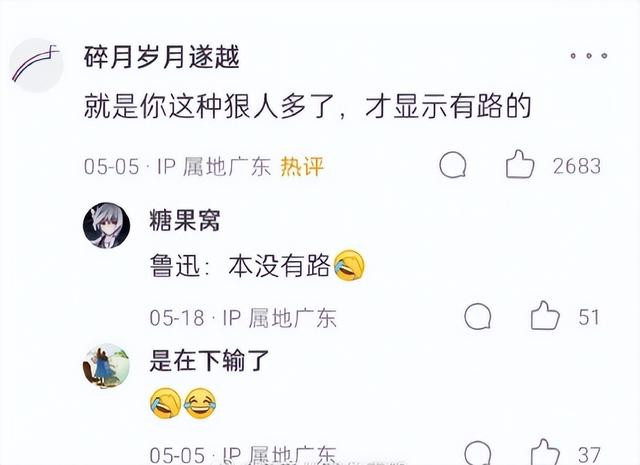Viewport: 640px width, 465px height.
Task: Visit the 糖果窝 username link
Action: pos(184,220)
